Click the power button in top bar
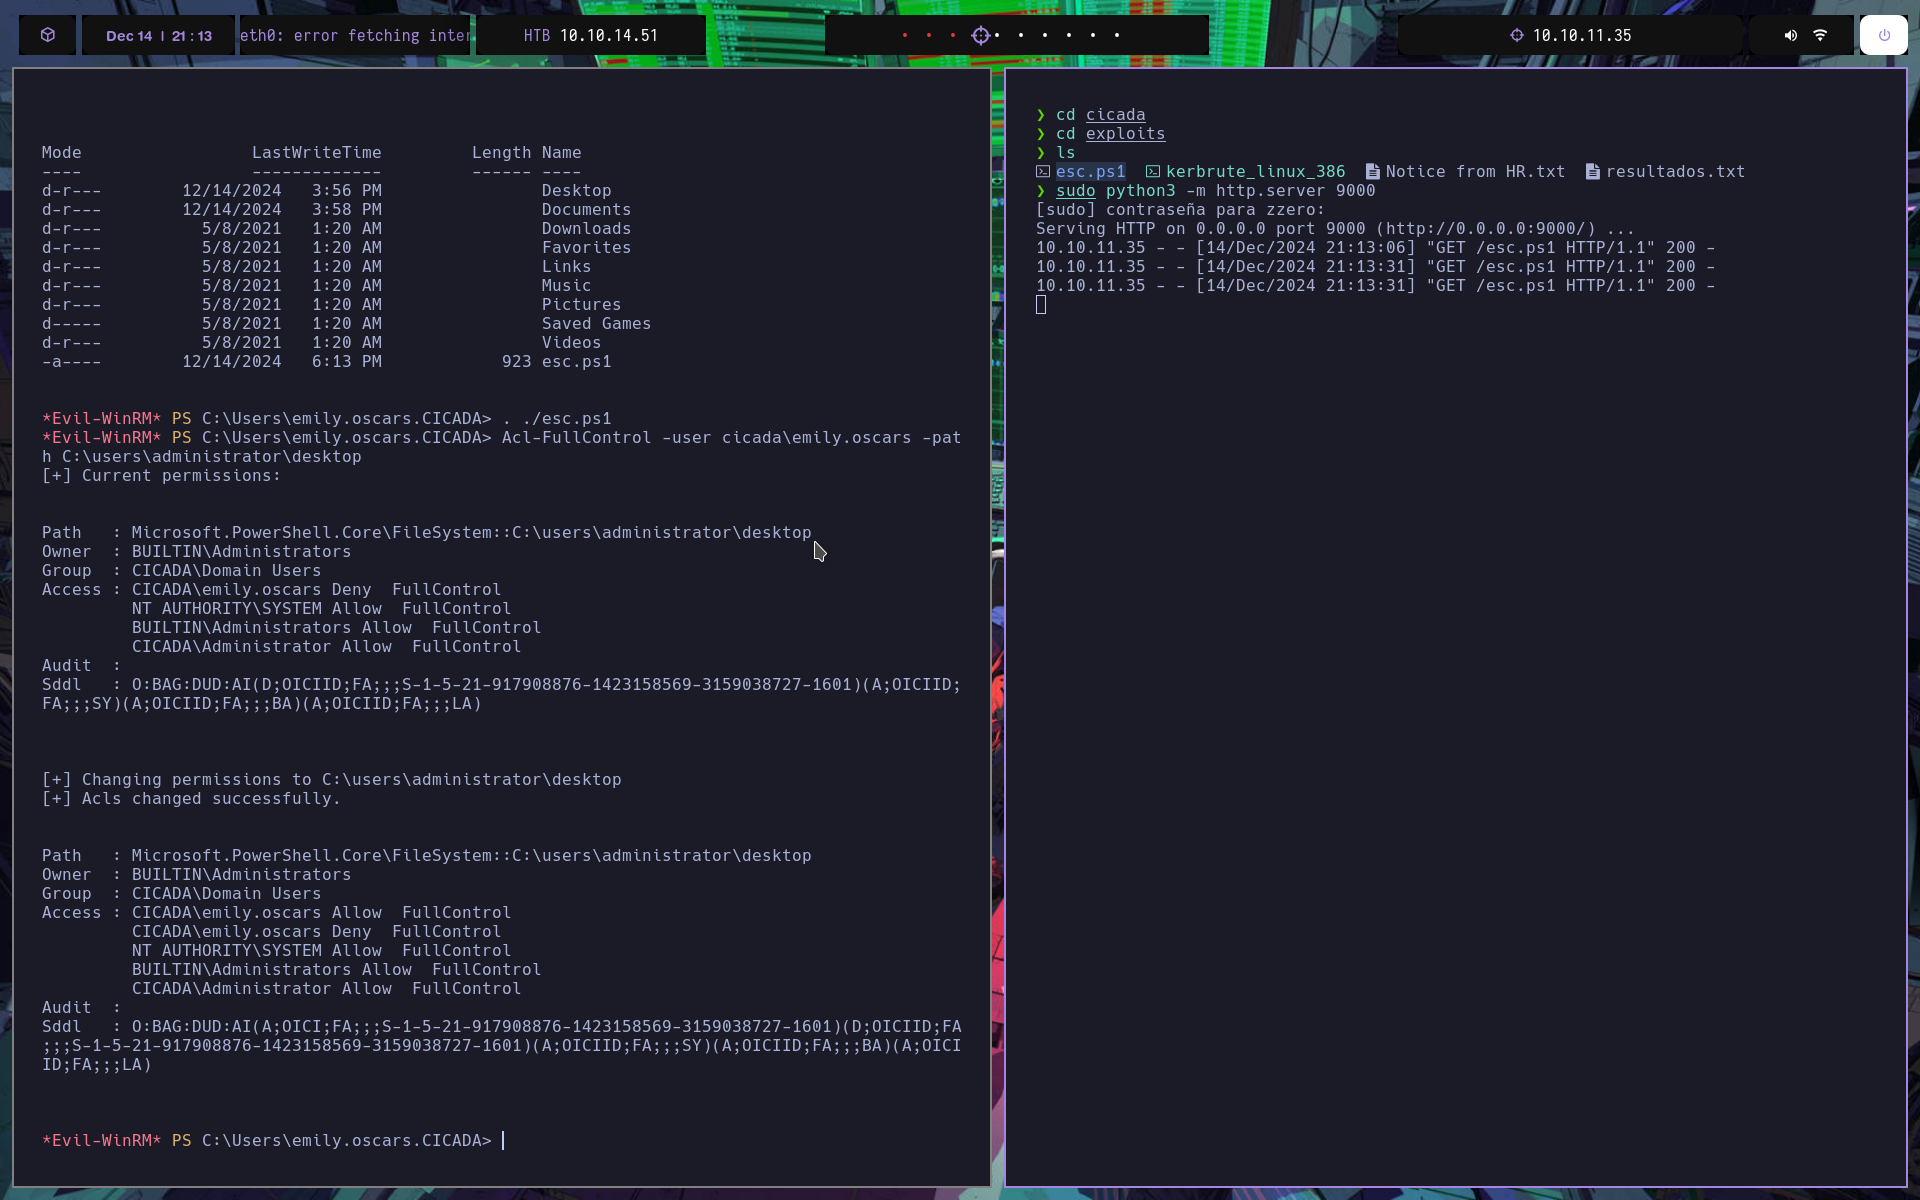 click(1884, 35)
